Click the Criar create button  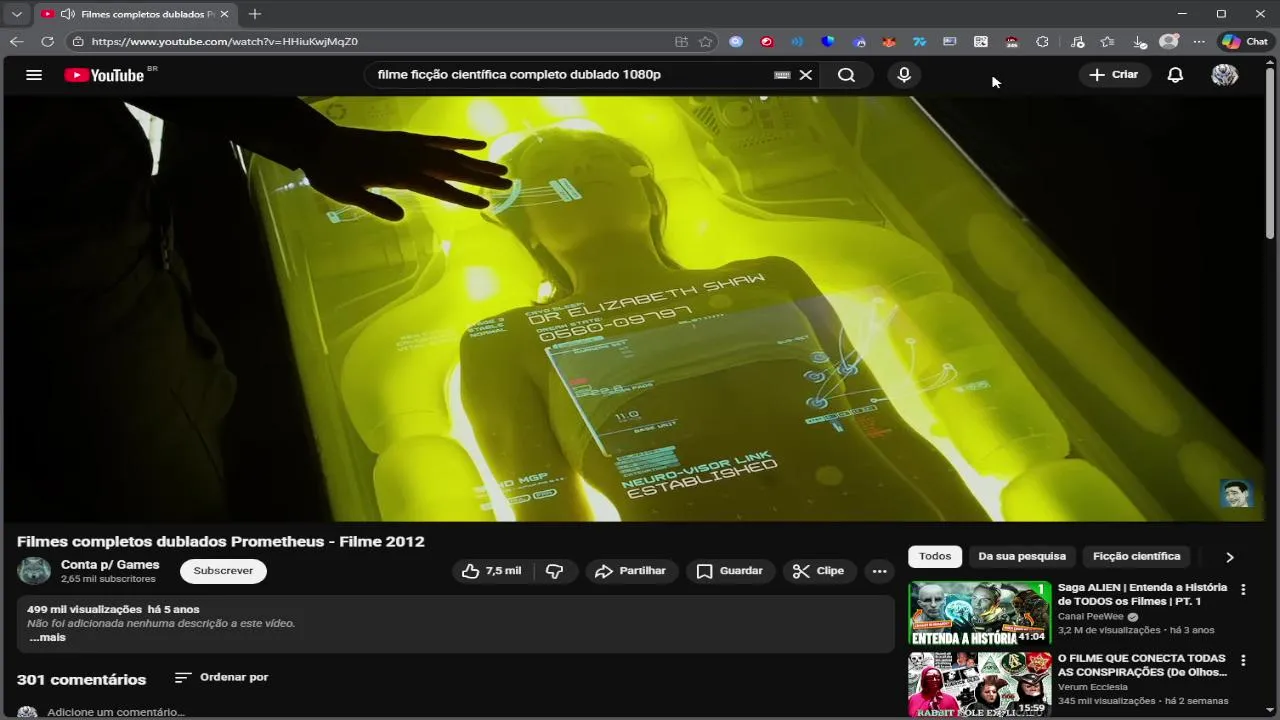pos(1114,75)
